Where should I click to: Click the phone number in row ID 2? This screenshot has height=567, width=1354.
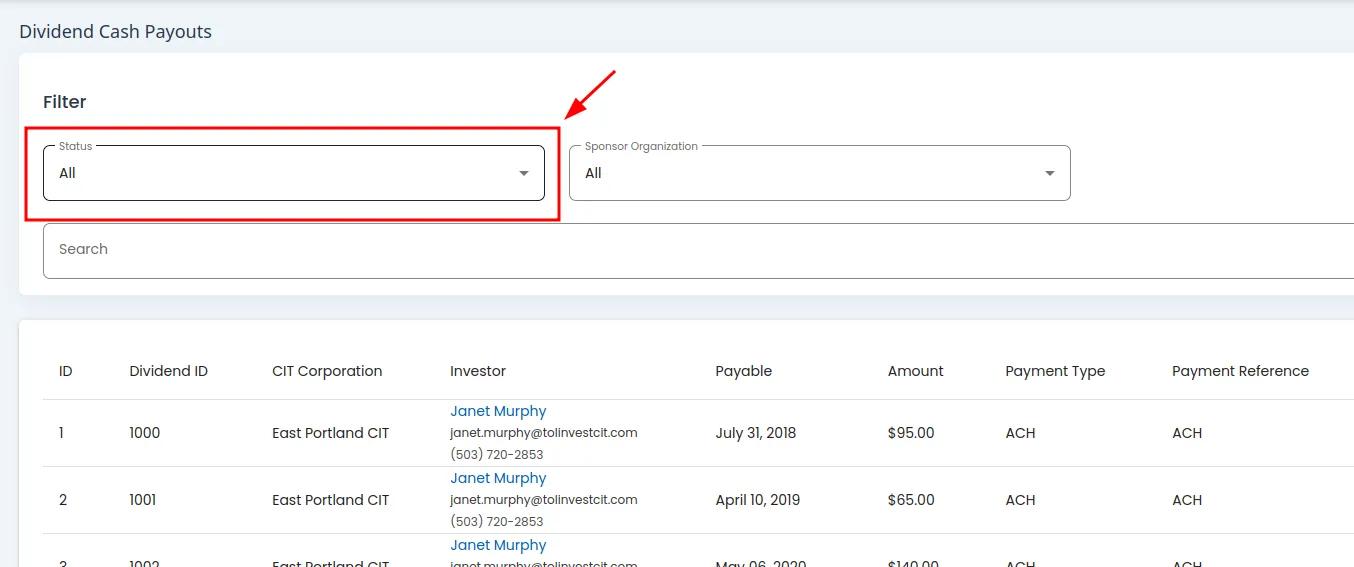(496, 521)
